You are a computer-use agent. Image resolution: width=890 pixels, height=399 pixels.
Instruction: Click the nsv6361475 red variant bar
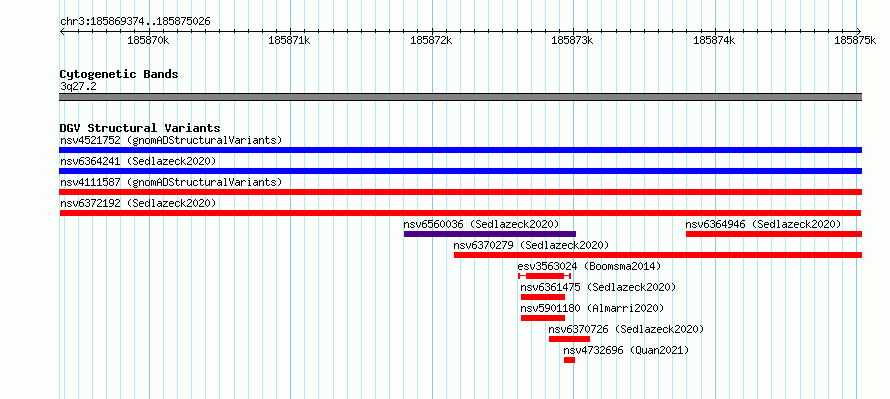click(543, 297)
